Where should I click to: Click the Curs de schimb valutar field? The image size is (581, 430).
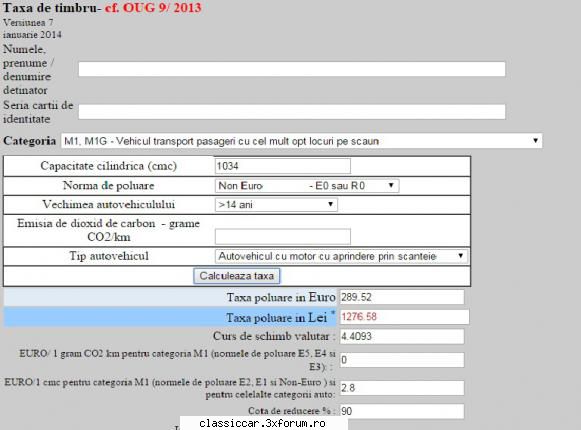(402, 337)
